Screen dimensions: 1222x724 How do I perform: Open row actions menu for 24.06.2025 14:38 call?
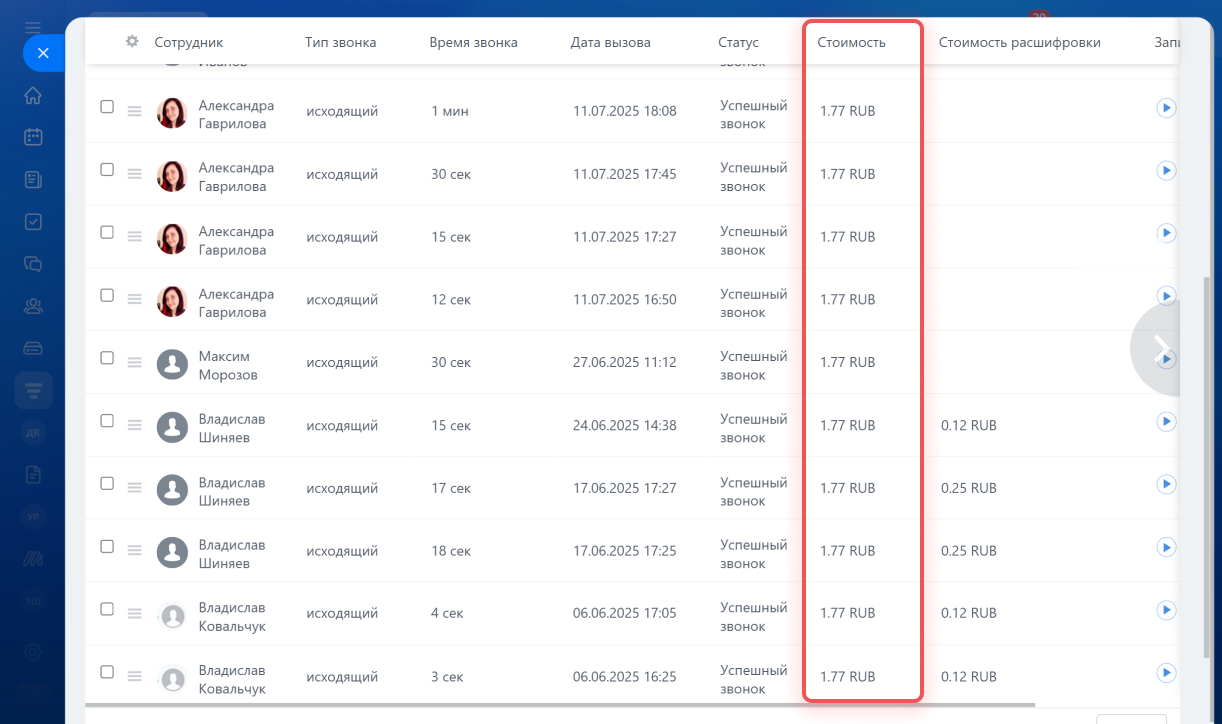click(x=135, y=425)
